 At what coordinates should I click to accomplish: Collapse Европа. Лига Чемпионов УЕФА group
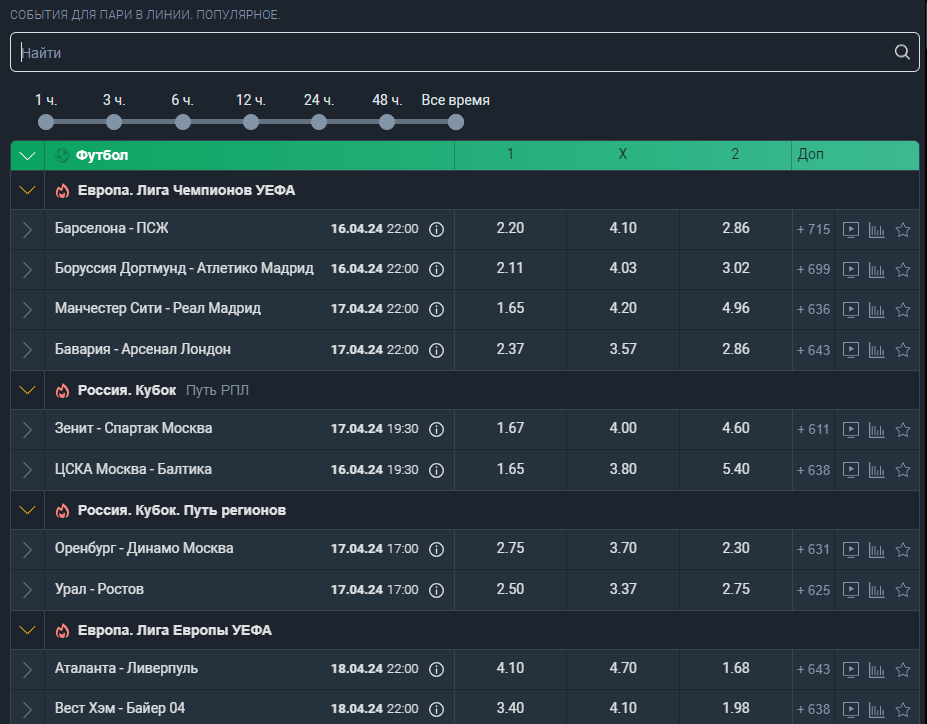tap(27, 190)
